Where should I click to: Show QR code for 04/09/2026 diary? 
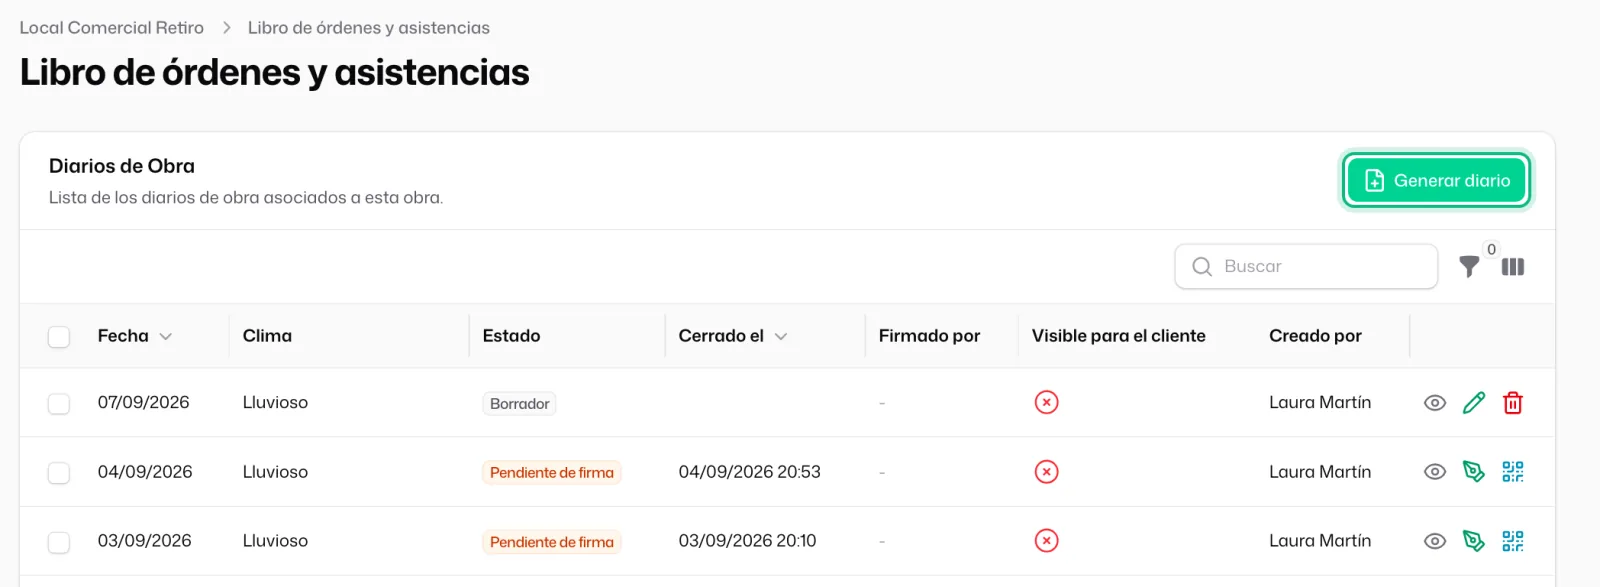pyautogui.click(x=1513, y=472)
